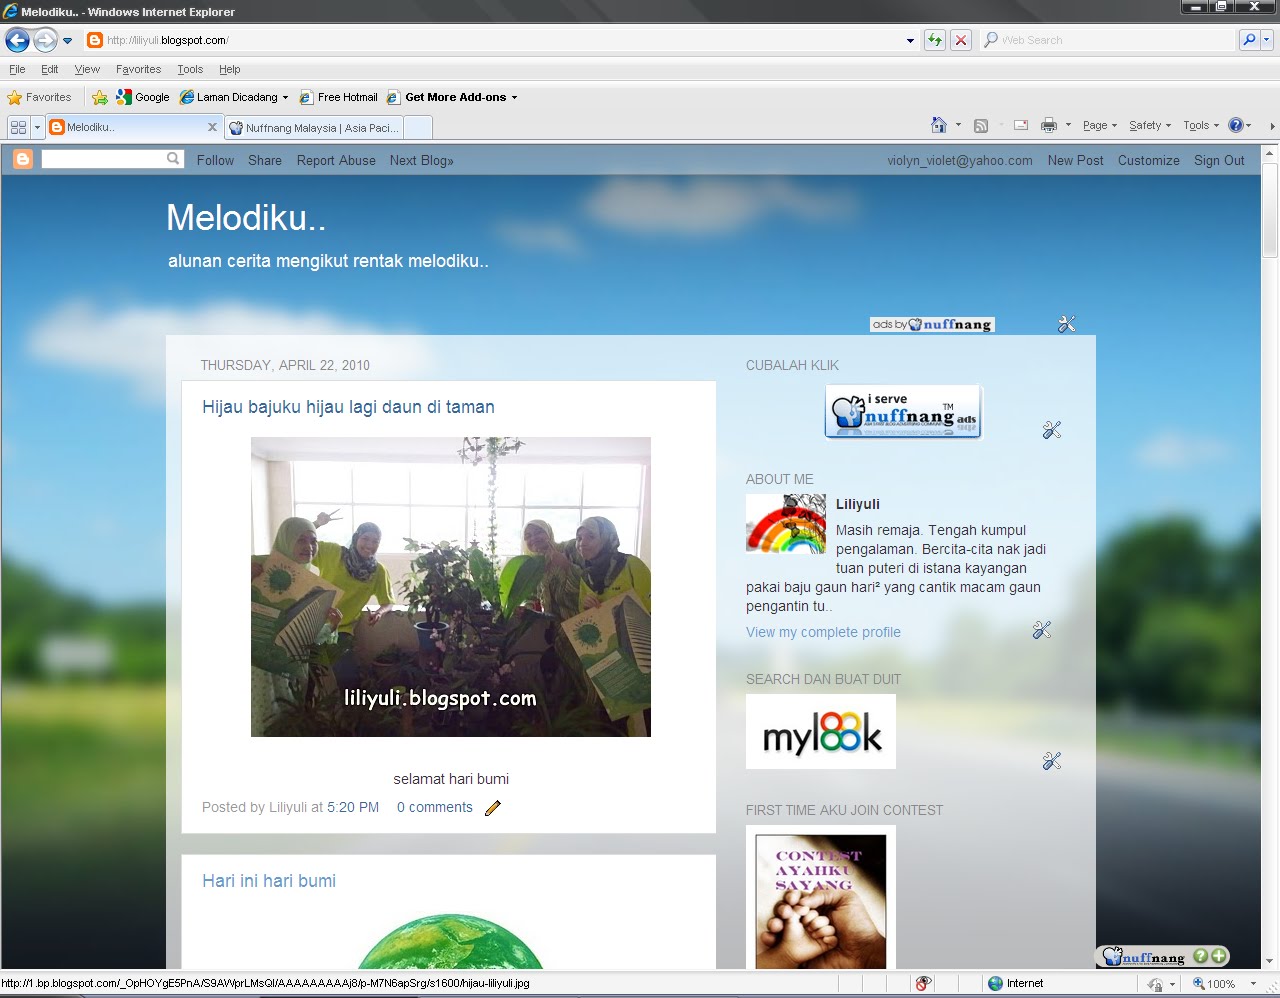1280x998 pixels.
Task: Open Free Hotmail favorites link
Action: click(x=338, y=97)
